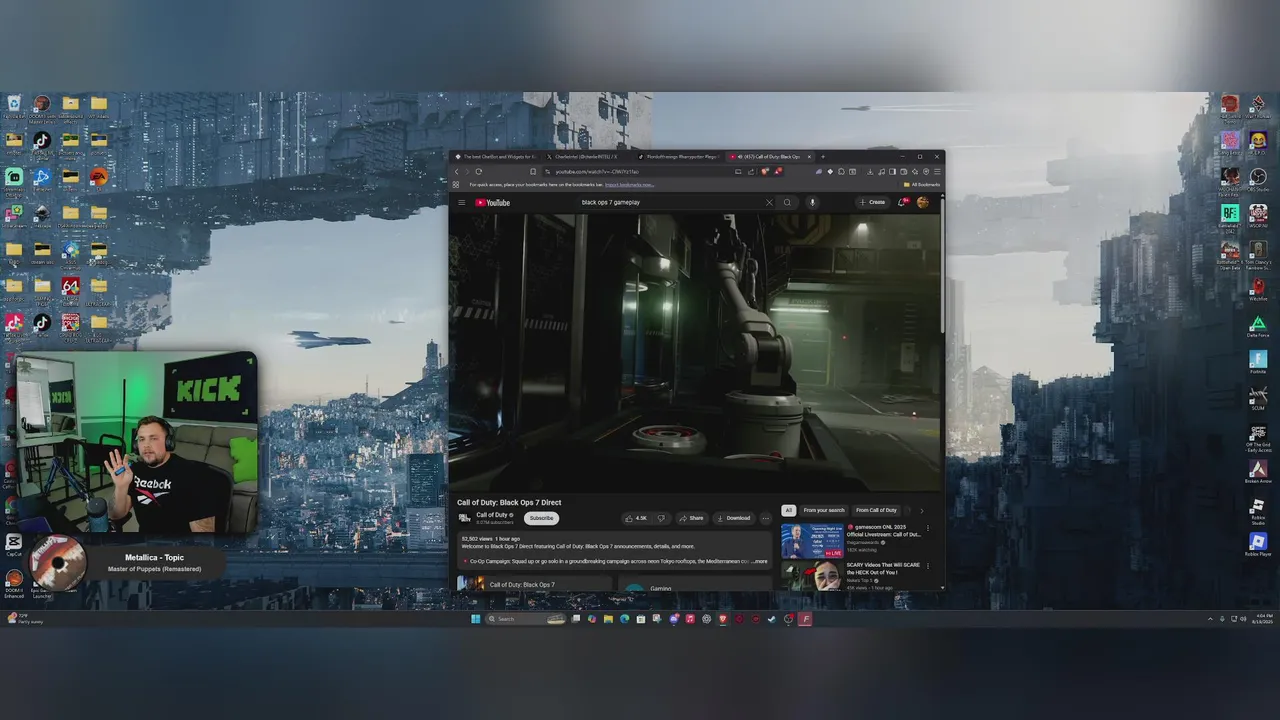Open Streamlabs Desktop icon on desktop
The height and width of the screenshot is (720, 1280).
pos(14,178)
